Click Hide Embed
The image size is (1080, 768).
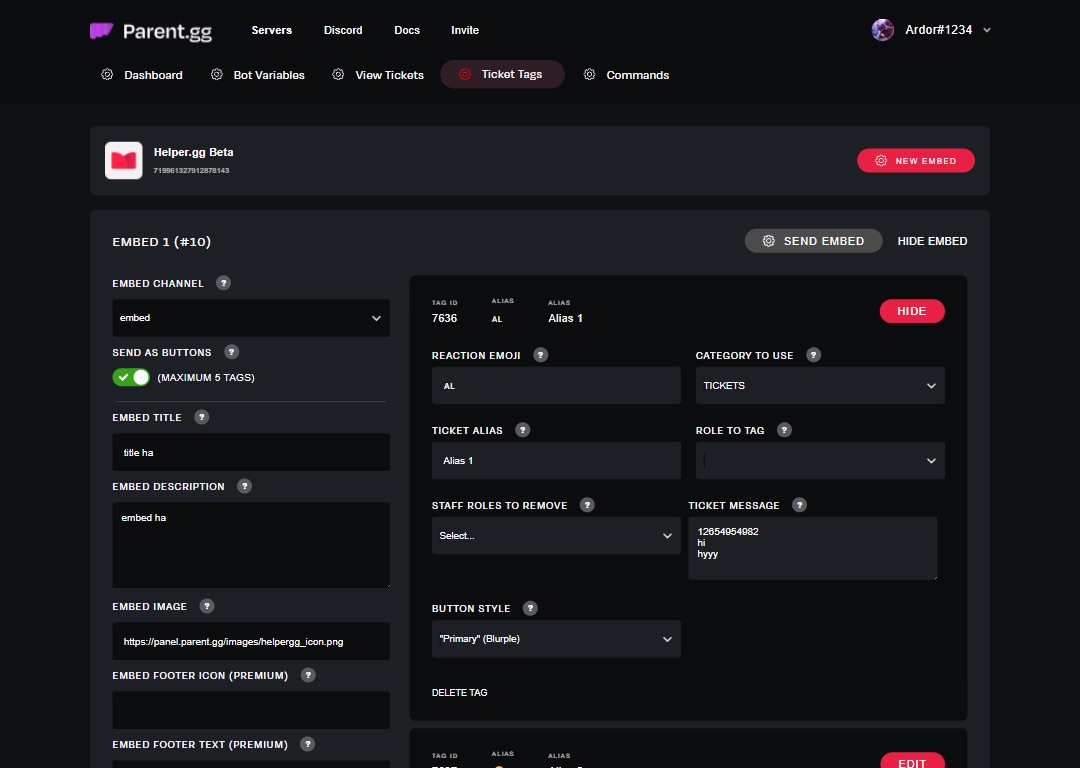click(932, 241)
